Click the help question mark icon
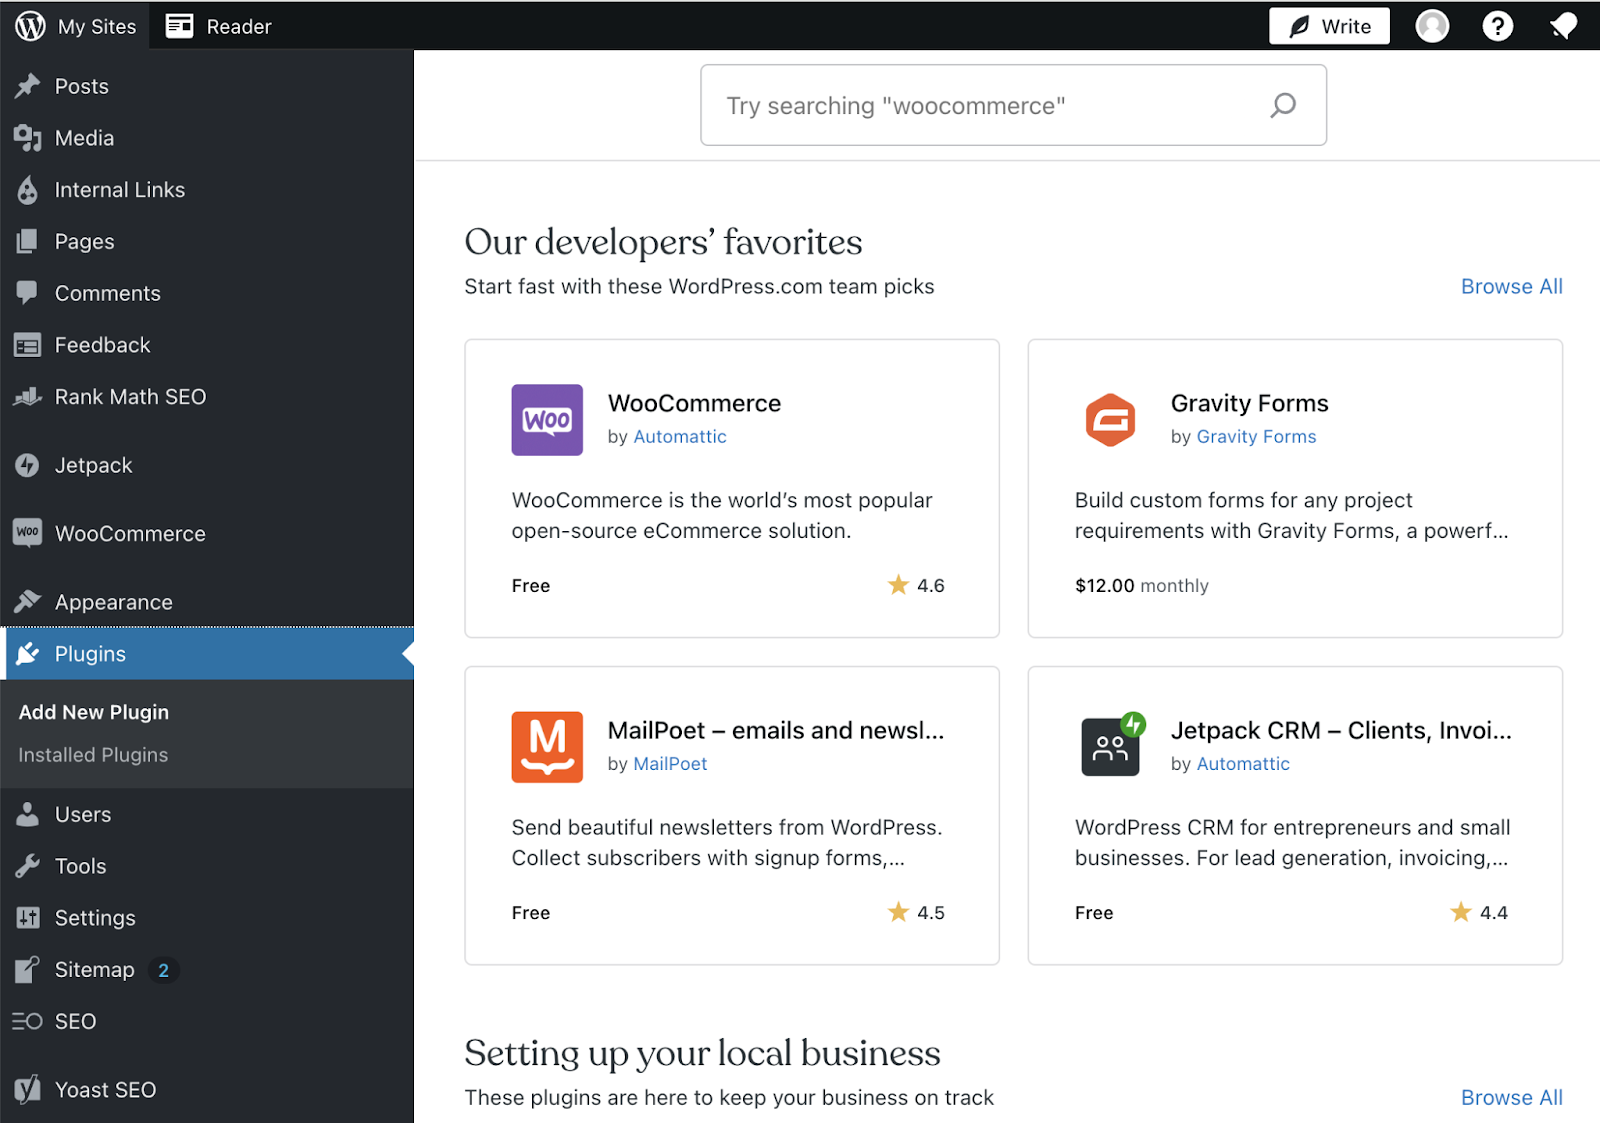This screenshot has width=1600, height=1123. (x=1497, y=25)
